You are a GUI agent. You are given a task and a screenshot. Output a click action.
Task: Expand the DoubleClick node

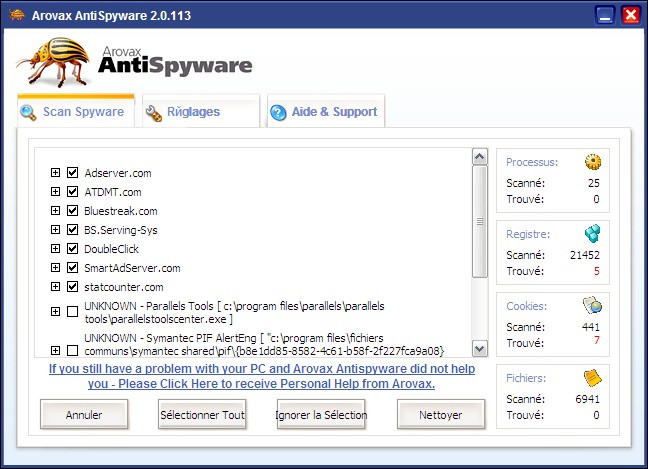55,248
